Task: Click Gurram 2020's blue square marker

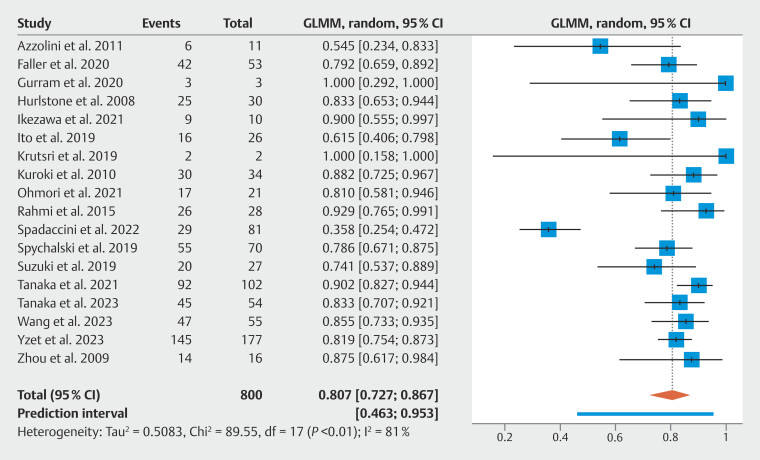Action: point(726,83)
